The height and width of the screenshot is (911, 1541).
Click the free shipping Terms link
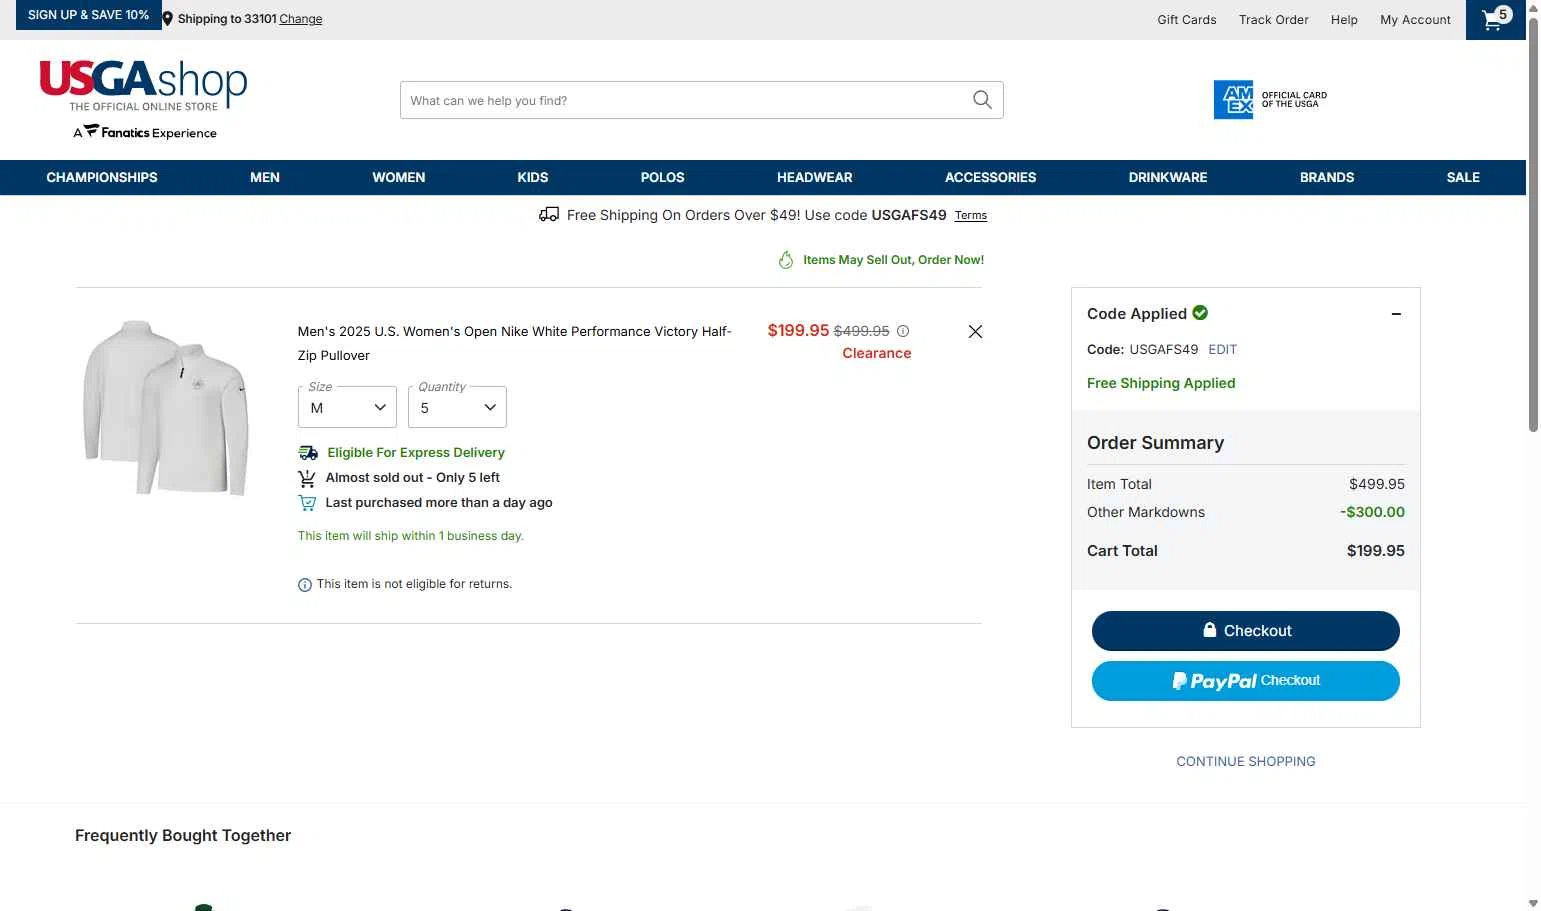(x=971, y=216)
